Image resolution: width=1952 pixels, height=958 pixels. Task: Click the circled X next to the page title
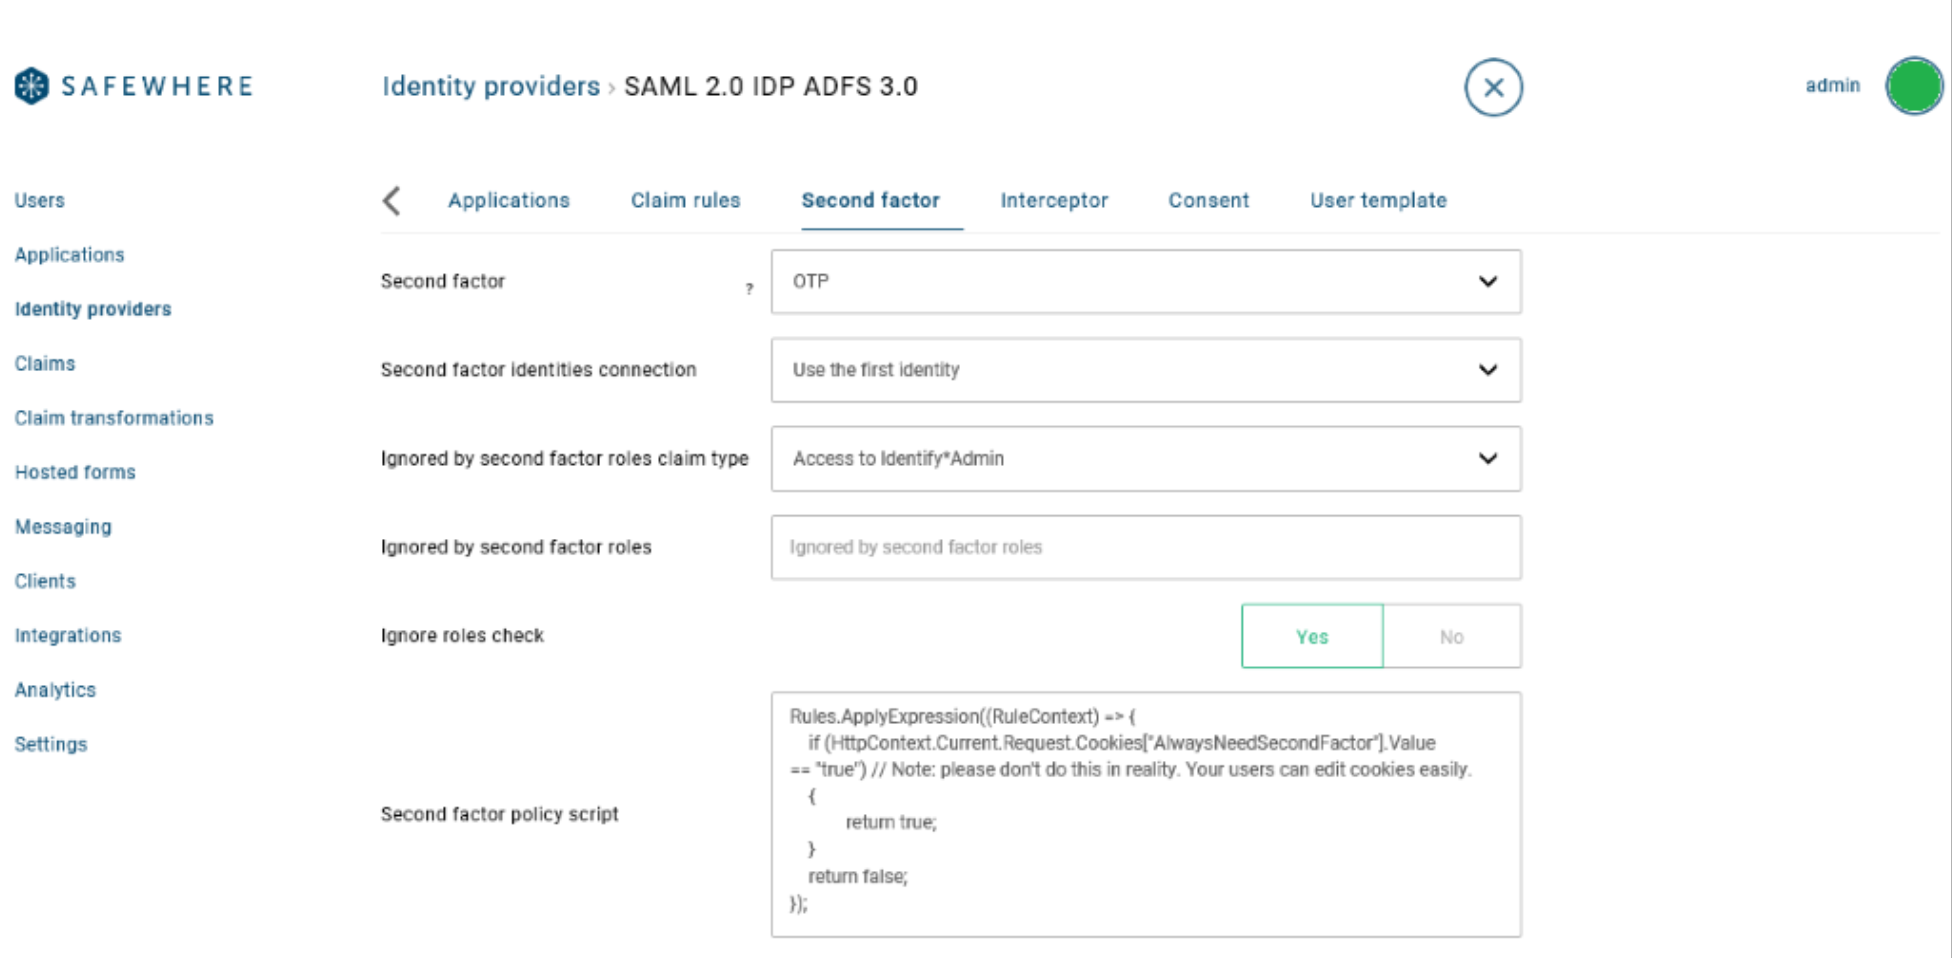pos(1493,87)
